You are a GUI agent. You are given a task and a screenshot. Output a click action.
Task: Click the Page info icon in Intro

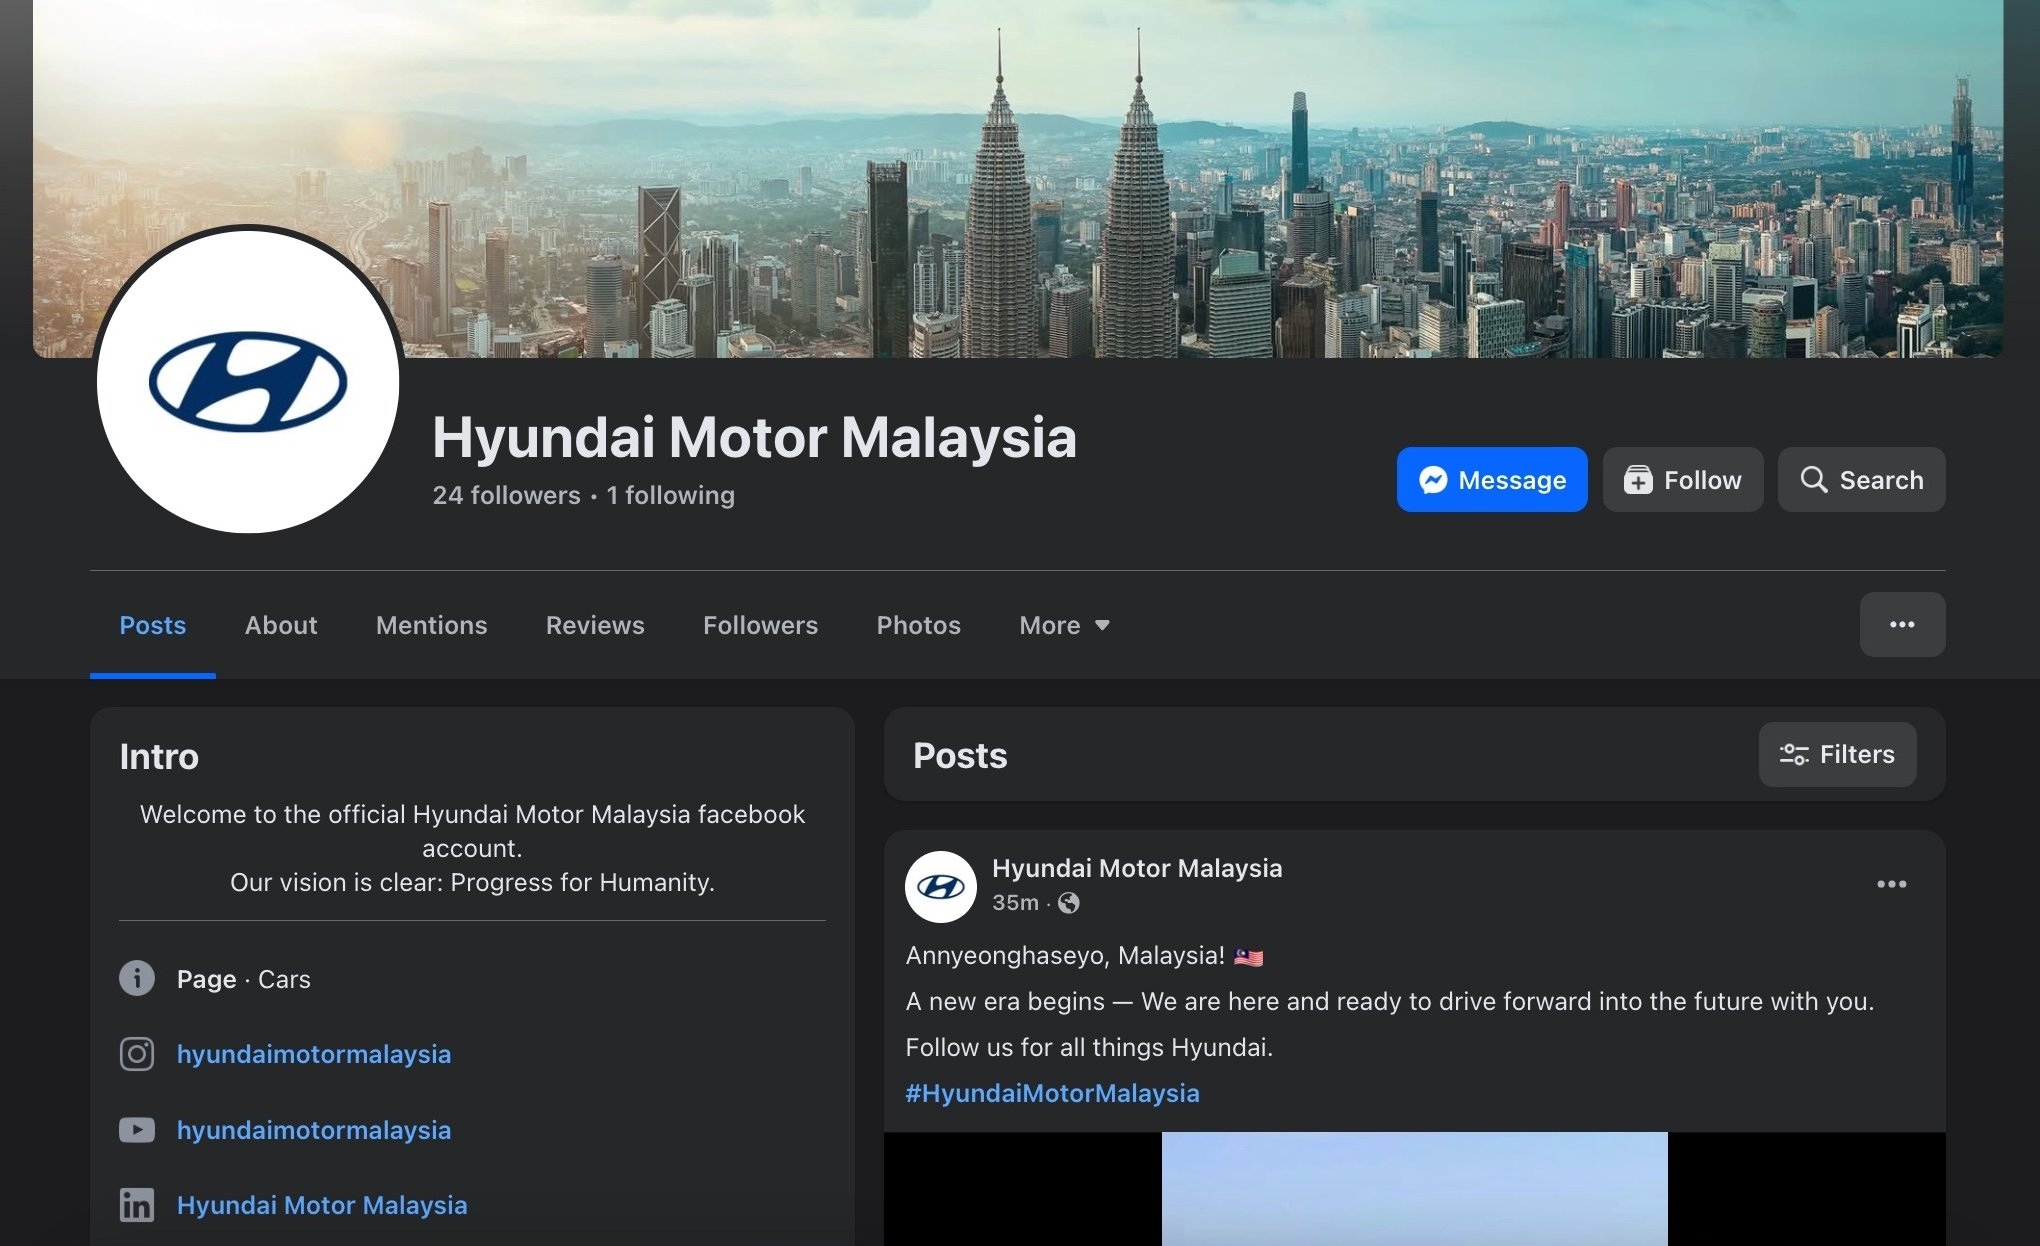[137, 978]
